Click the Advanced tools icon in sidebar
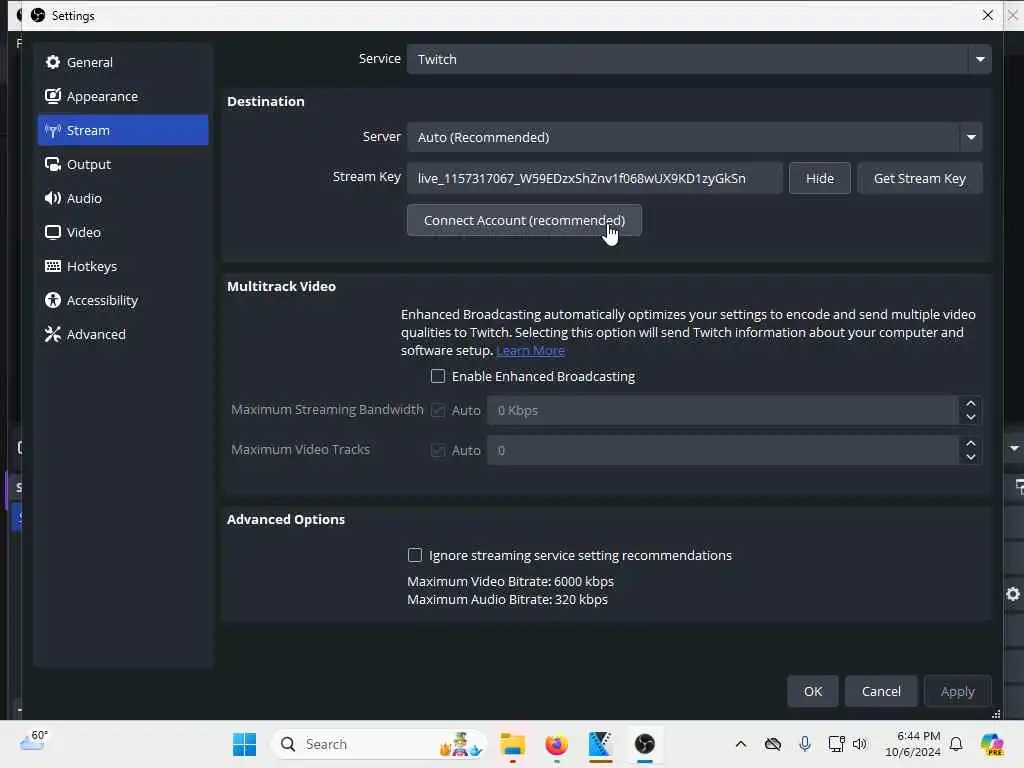 [x=53, y=334]
